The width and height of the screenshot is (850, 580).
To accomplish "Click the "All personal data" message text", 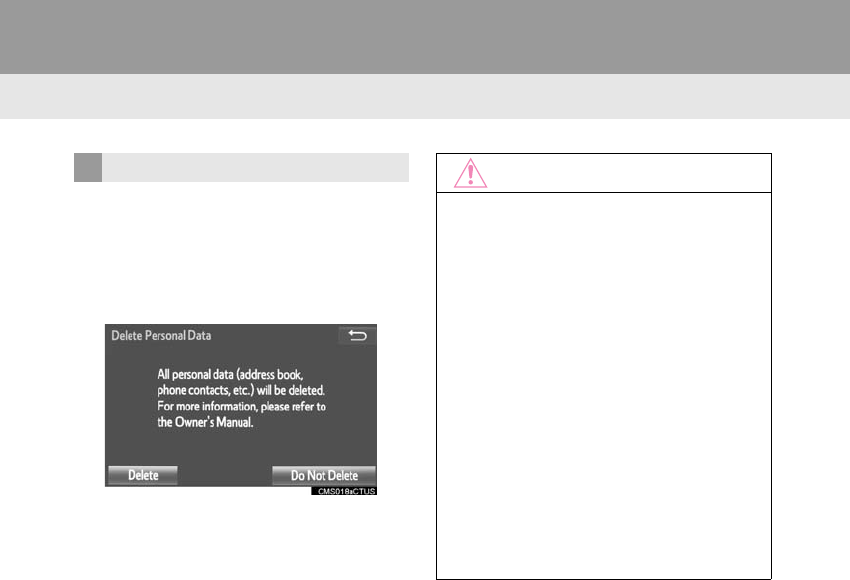I will pyautogui.click(x=241, y=398).
